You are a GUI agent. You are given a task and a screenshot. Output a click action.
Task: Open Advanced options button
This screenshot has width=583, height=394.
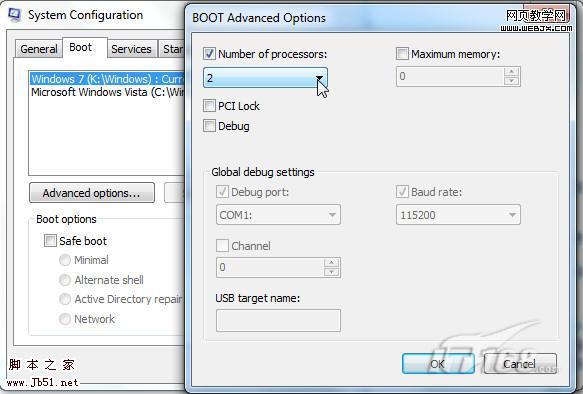pos(92,193)
